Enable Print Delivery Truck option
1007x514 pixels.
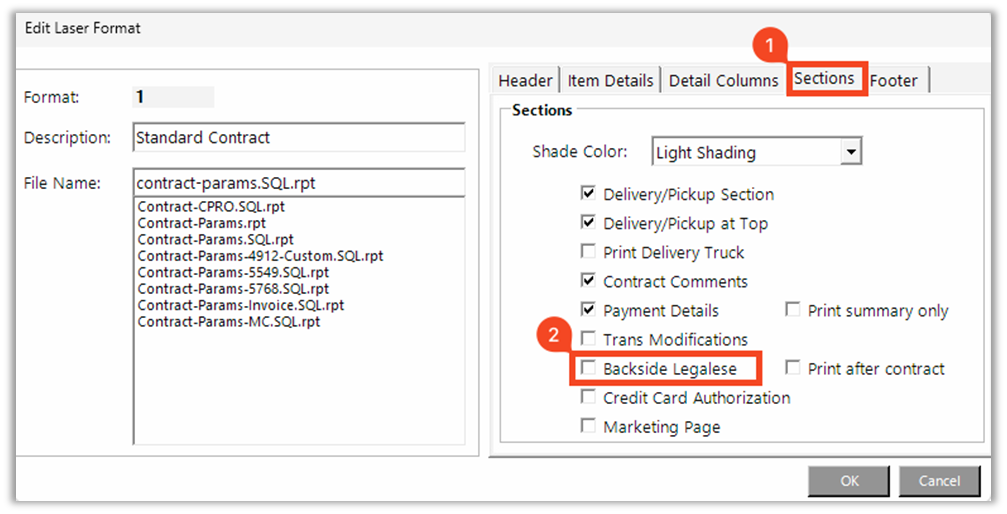point(589,253)
